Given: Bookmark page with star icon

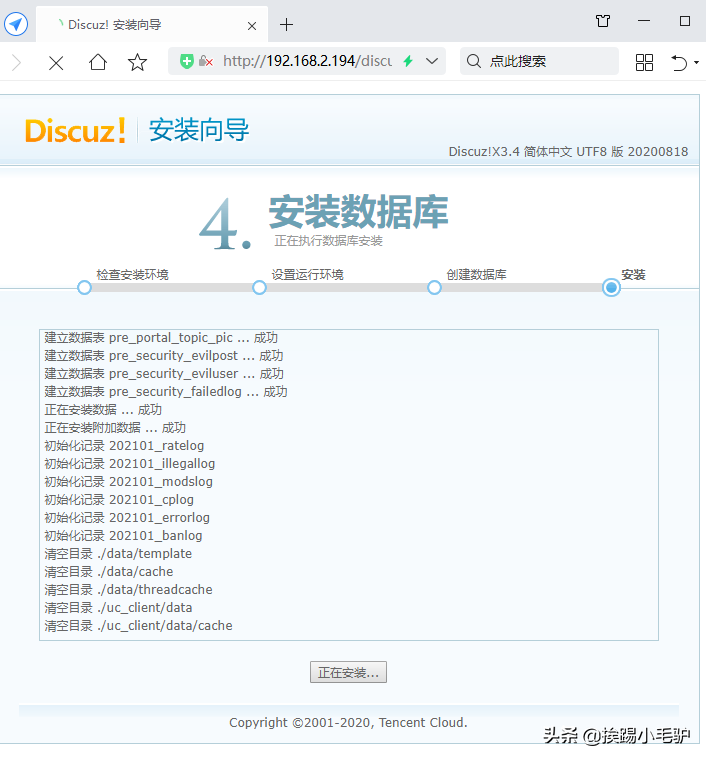Looking at the screenshot, I should [x=138, y=62].
